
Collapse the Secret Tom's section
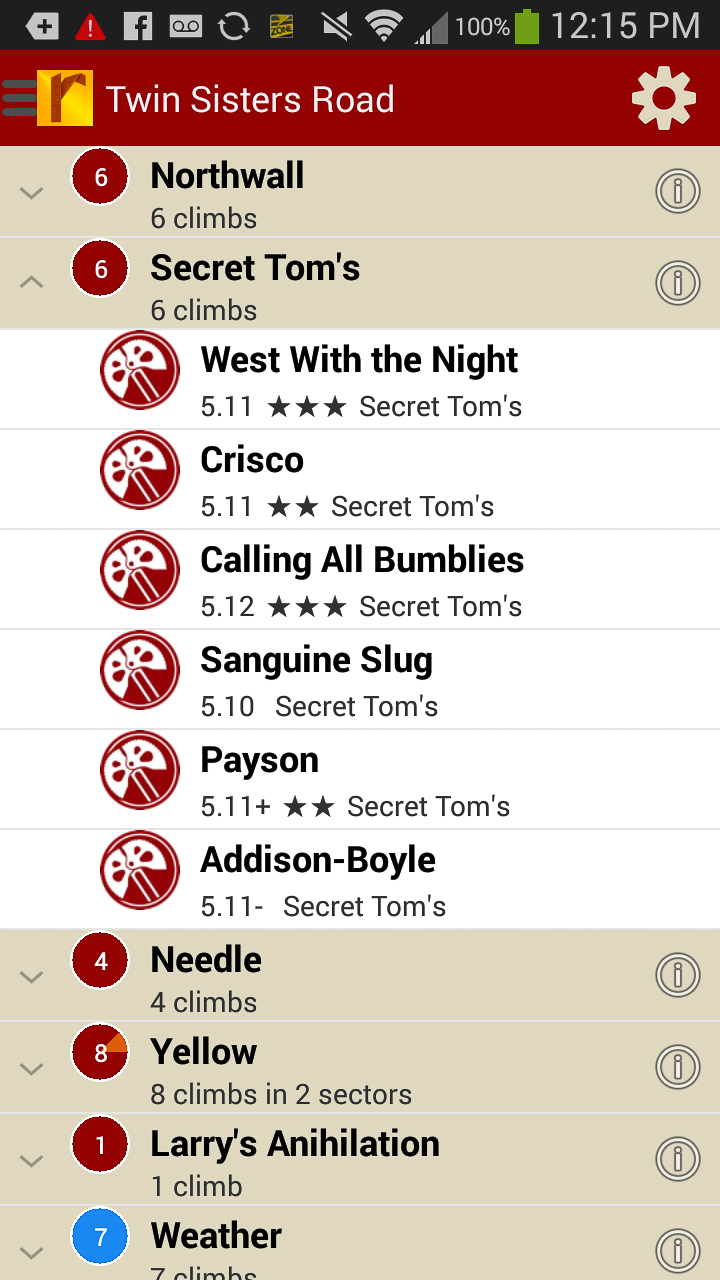click(x=32, y=283)
